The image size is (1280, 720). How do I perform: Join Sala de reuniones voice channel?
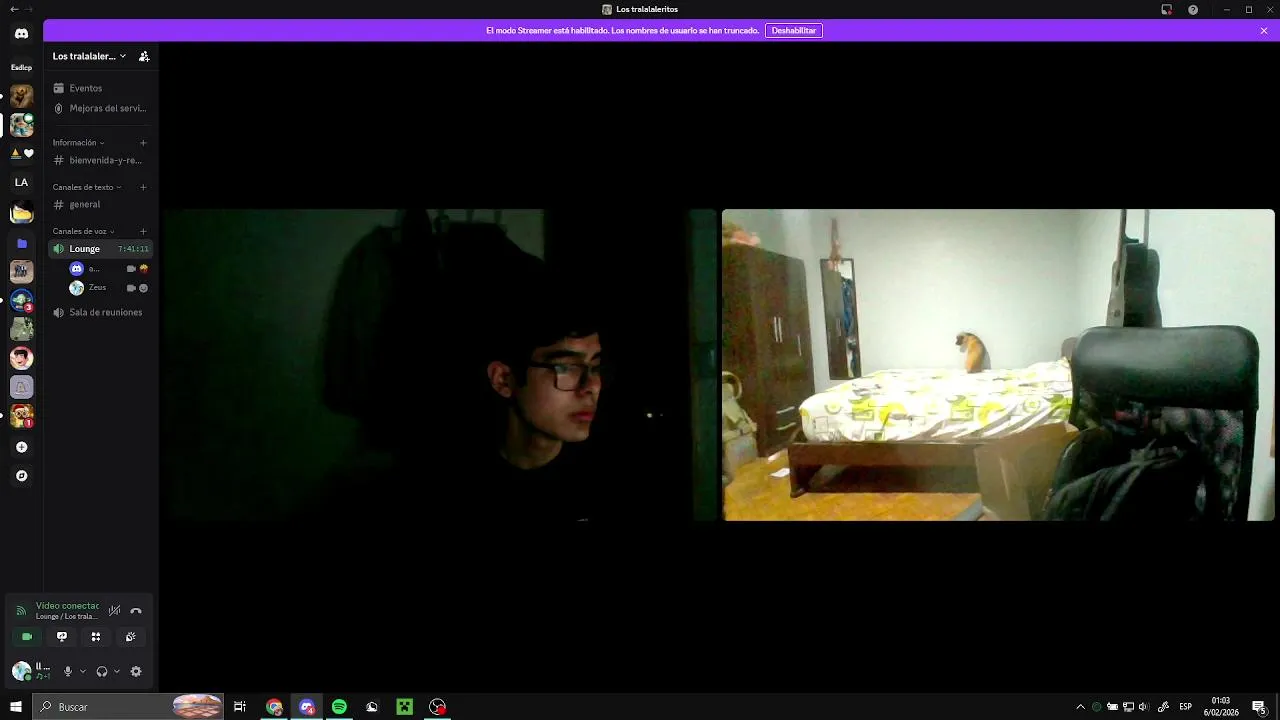pyautogui.click(x=101, y=312)
